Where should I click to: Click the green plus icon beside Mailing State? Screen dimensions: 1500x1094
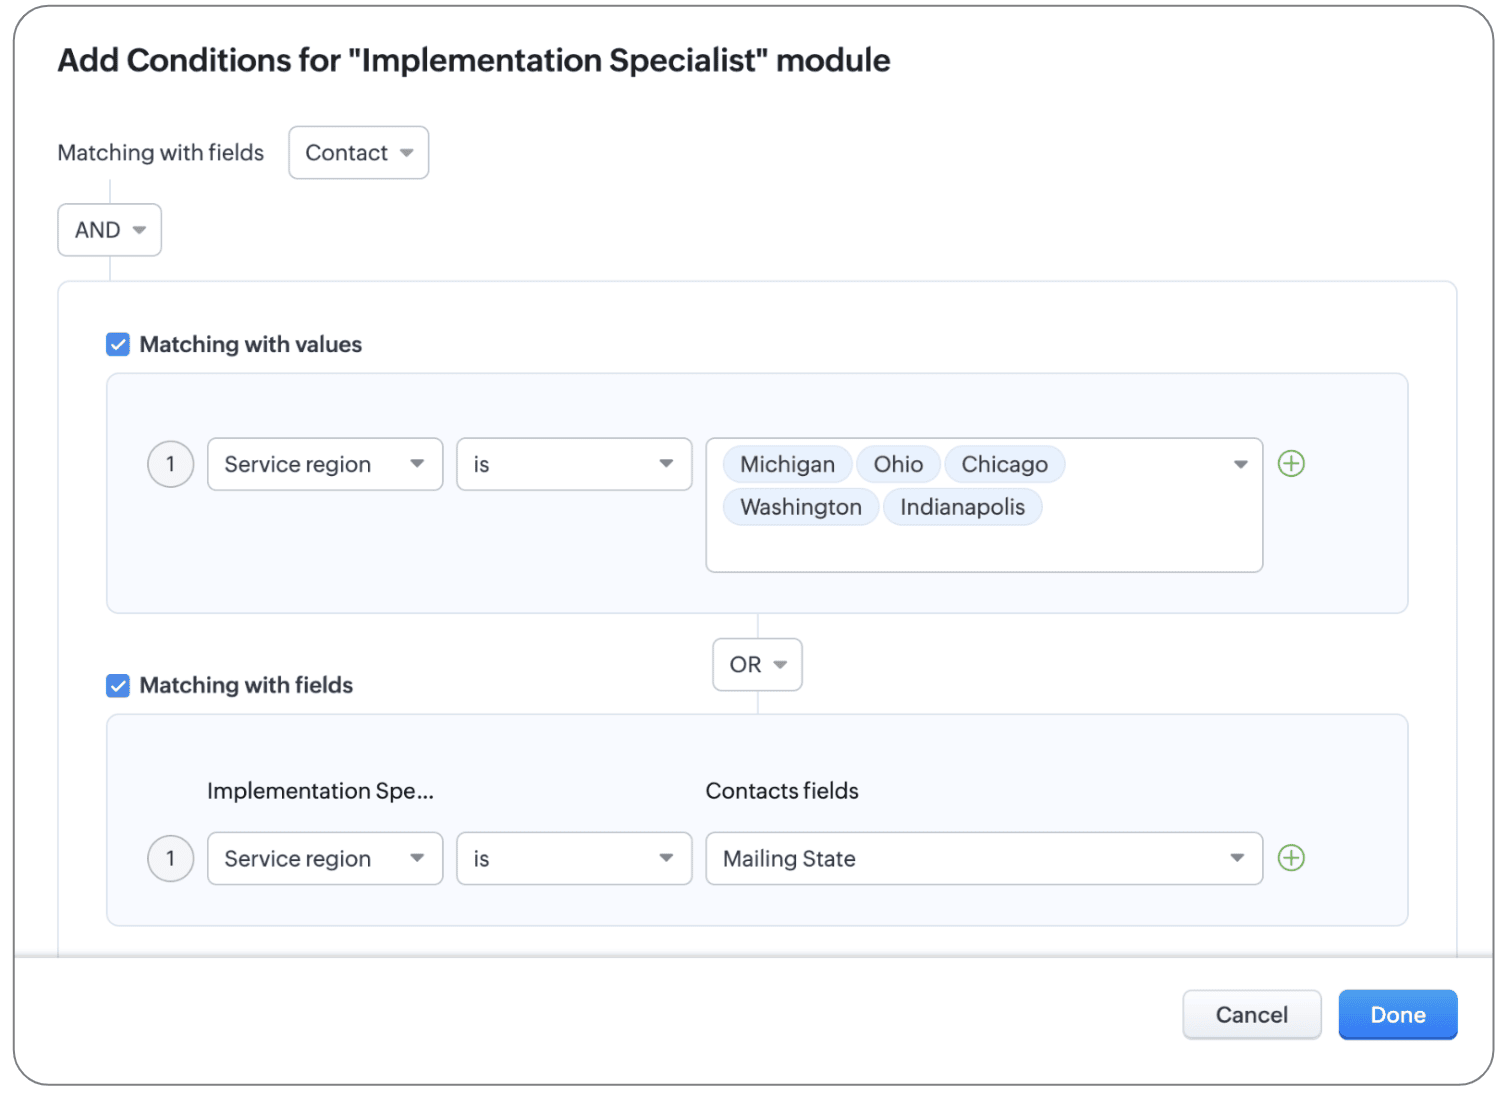[1291, 858]
